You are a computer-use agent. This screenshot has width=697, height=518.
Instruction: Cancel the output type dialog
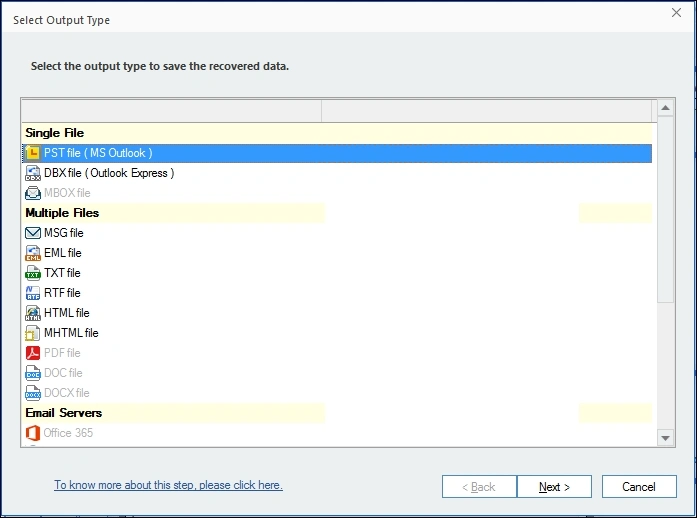click(639, 487)
